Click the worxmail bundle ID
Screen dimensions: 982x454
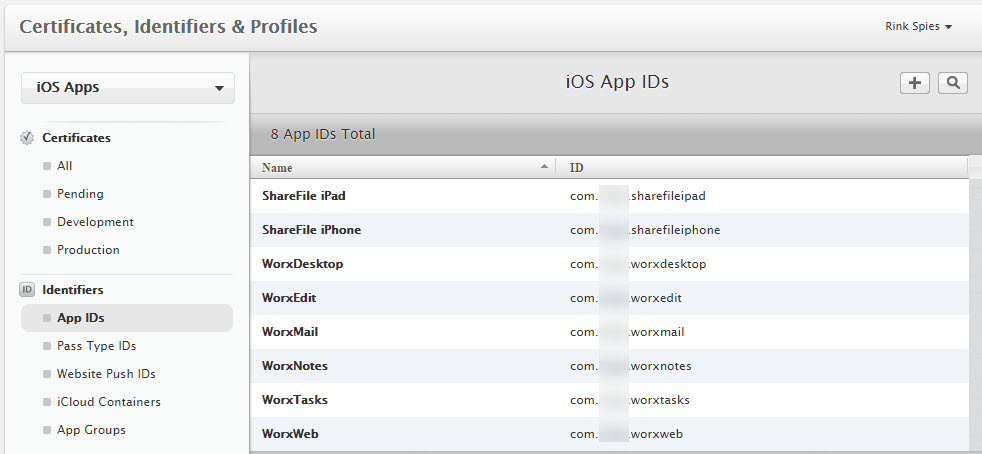pos(627,332)
